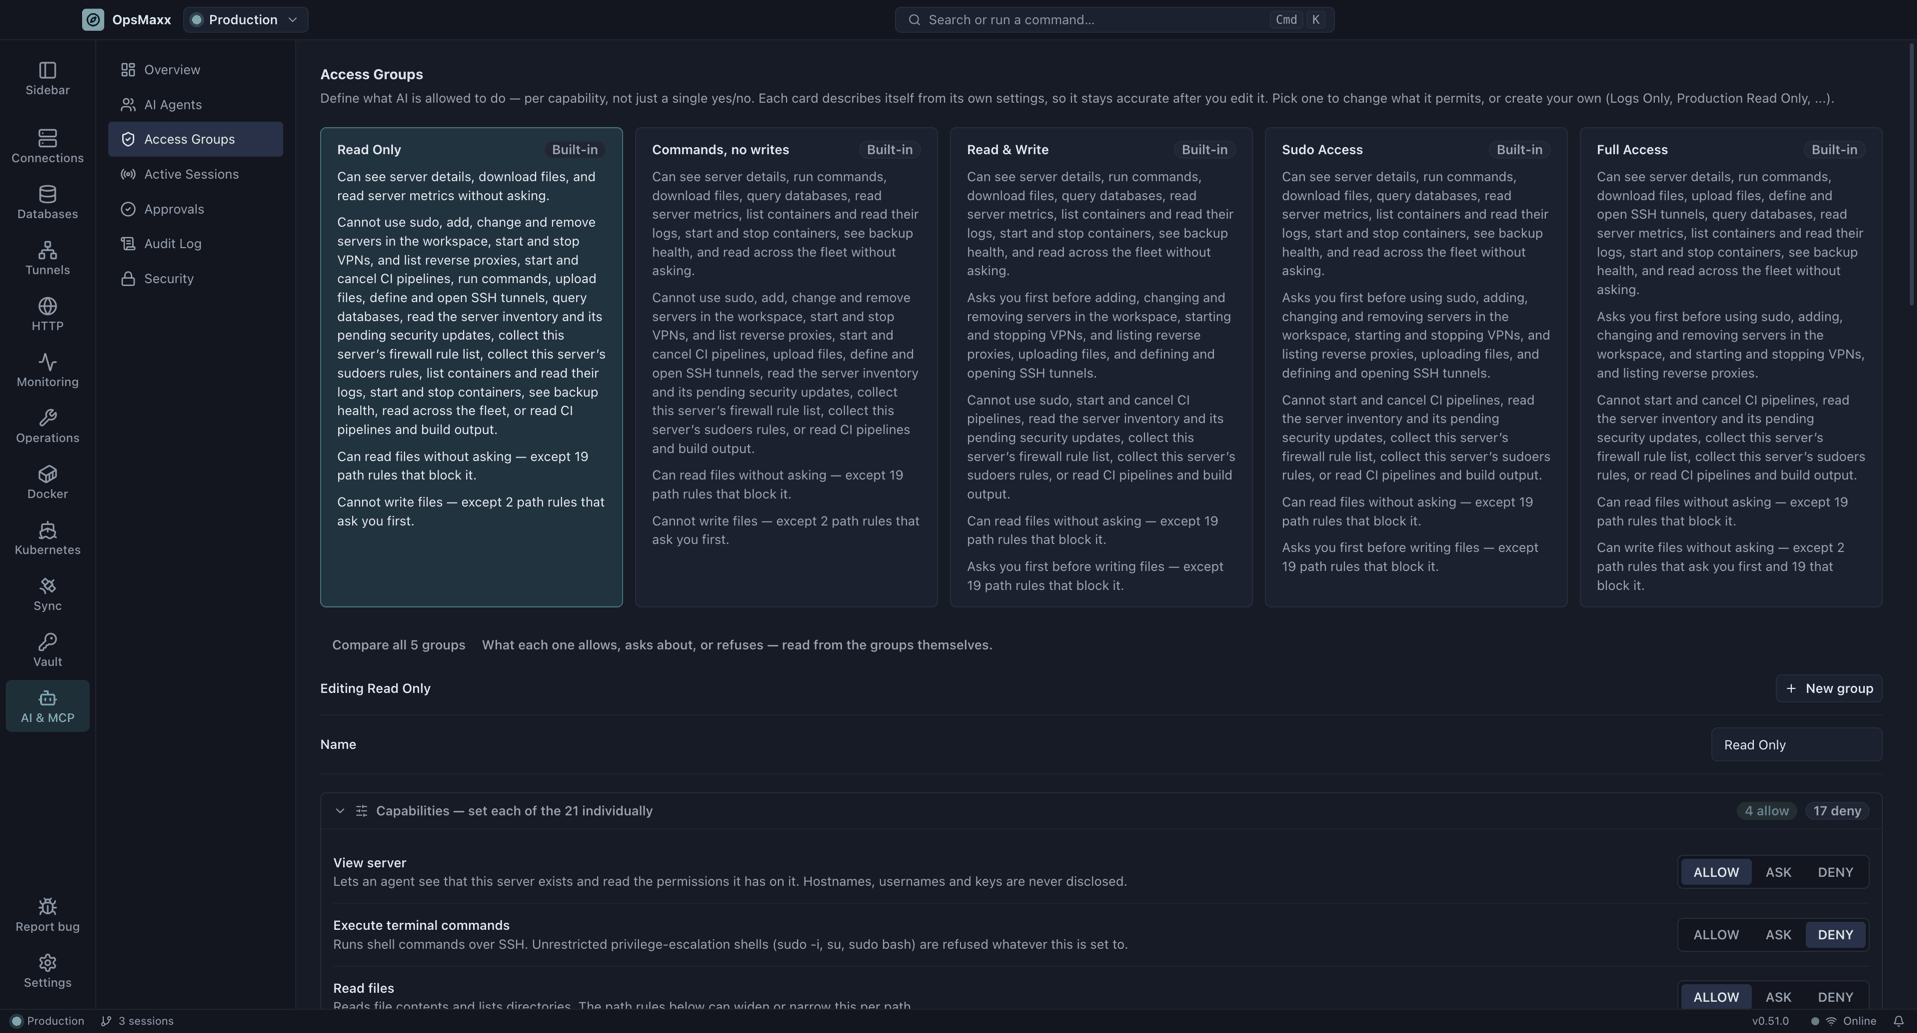Open the Docker cube icon
The height and width of the screenshot is (1033, 1917).
(x=47, y=474)
